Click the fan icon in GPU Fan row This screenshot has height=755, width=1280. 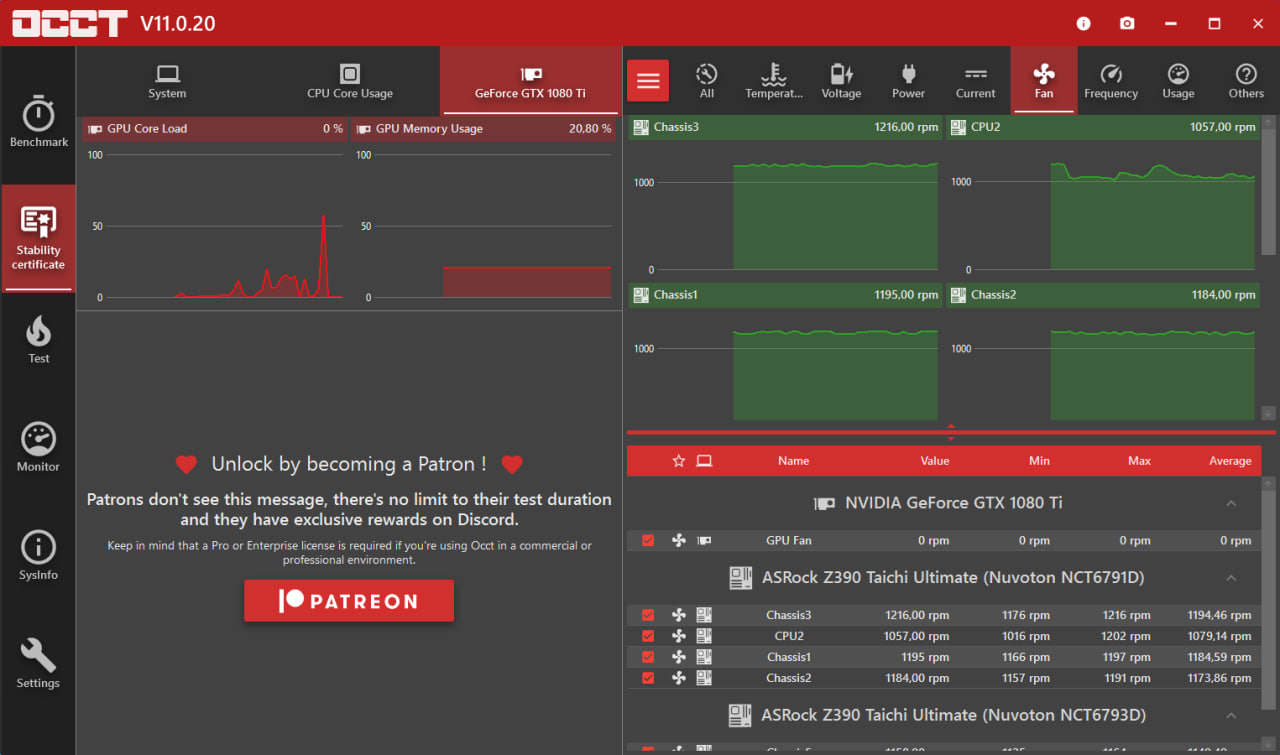point(679,540)
